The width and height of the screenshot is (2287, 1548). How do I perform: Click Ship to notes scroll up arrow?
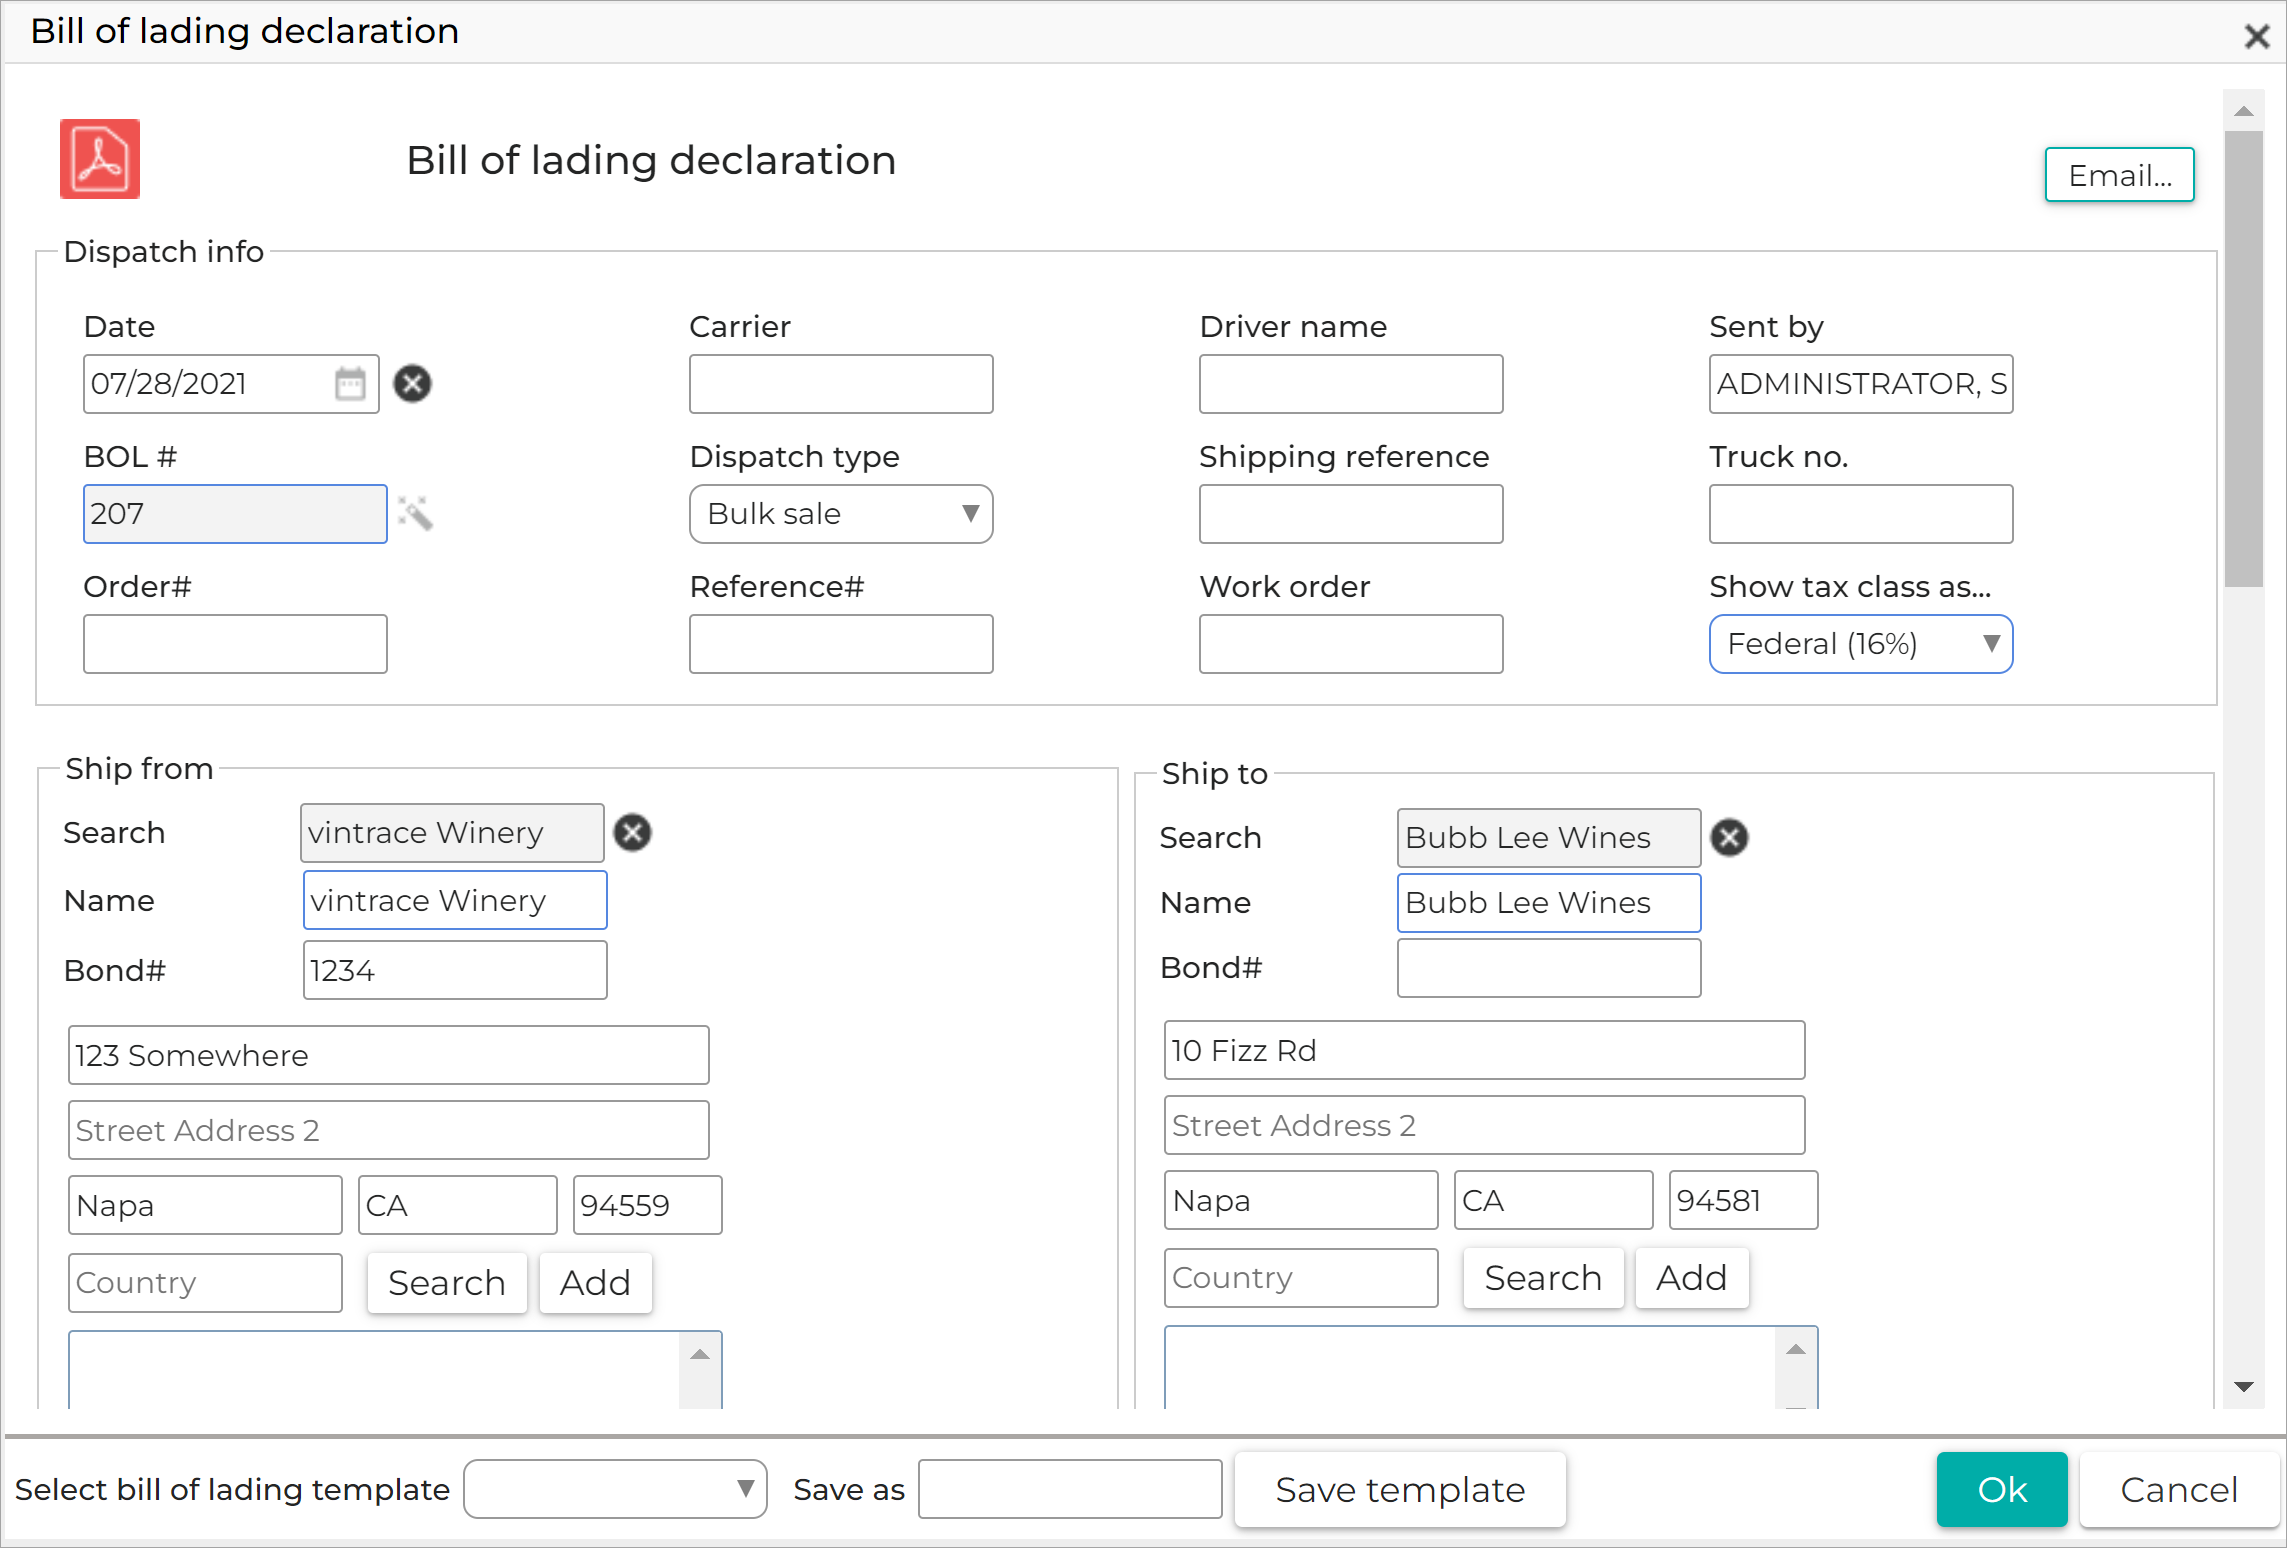(1796, 1349)
